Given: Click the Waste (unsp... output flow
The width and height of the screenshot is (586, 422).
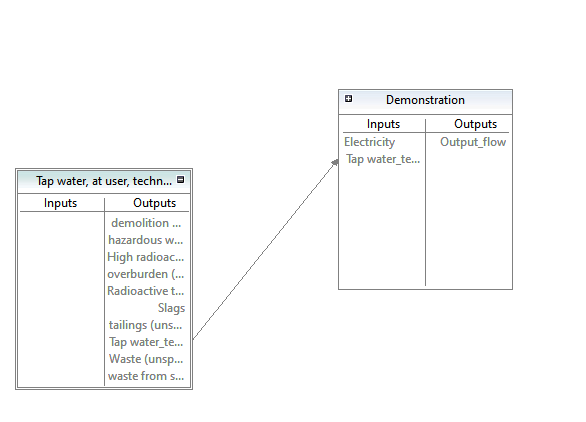Looking at the screenshot, I should click(x=146, y=359).
